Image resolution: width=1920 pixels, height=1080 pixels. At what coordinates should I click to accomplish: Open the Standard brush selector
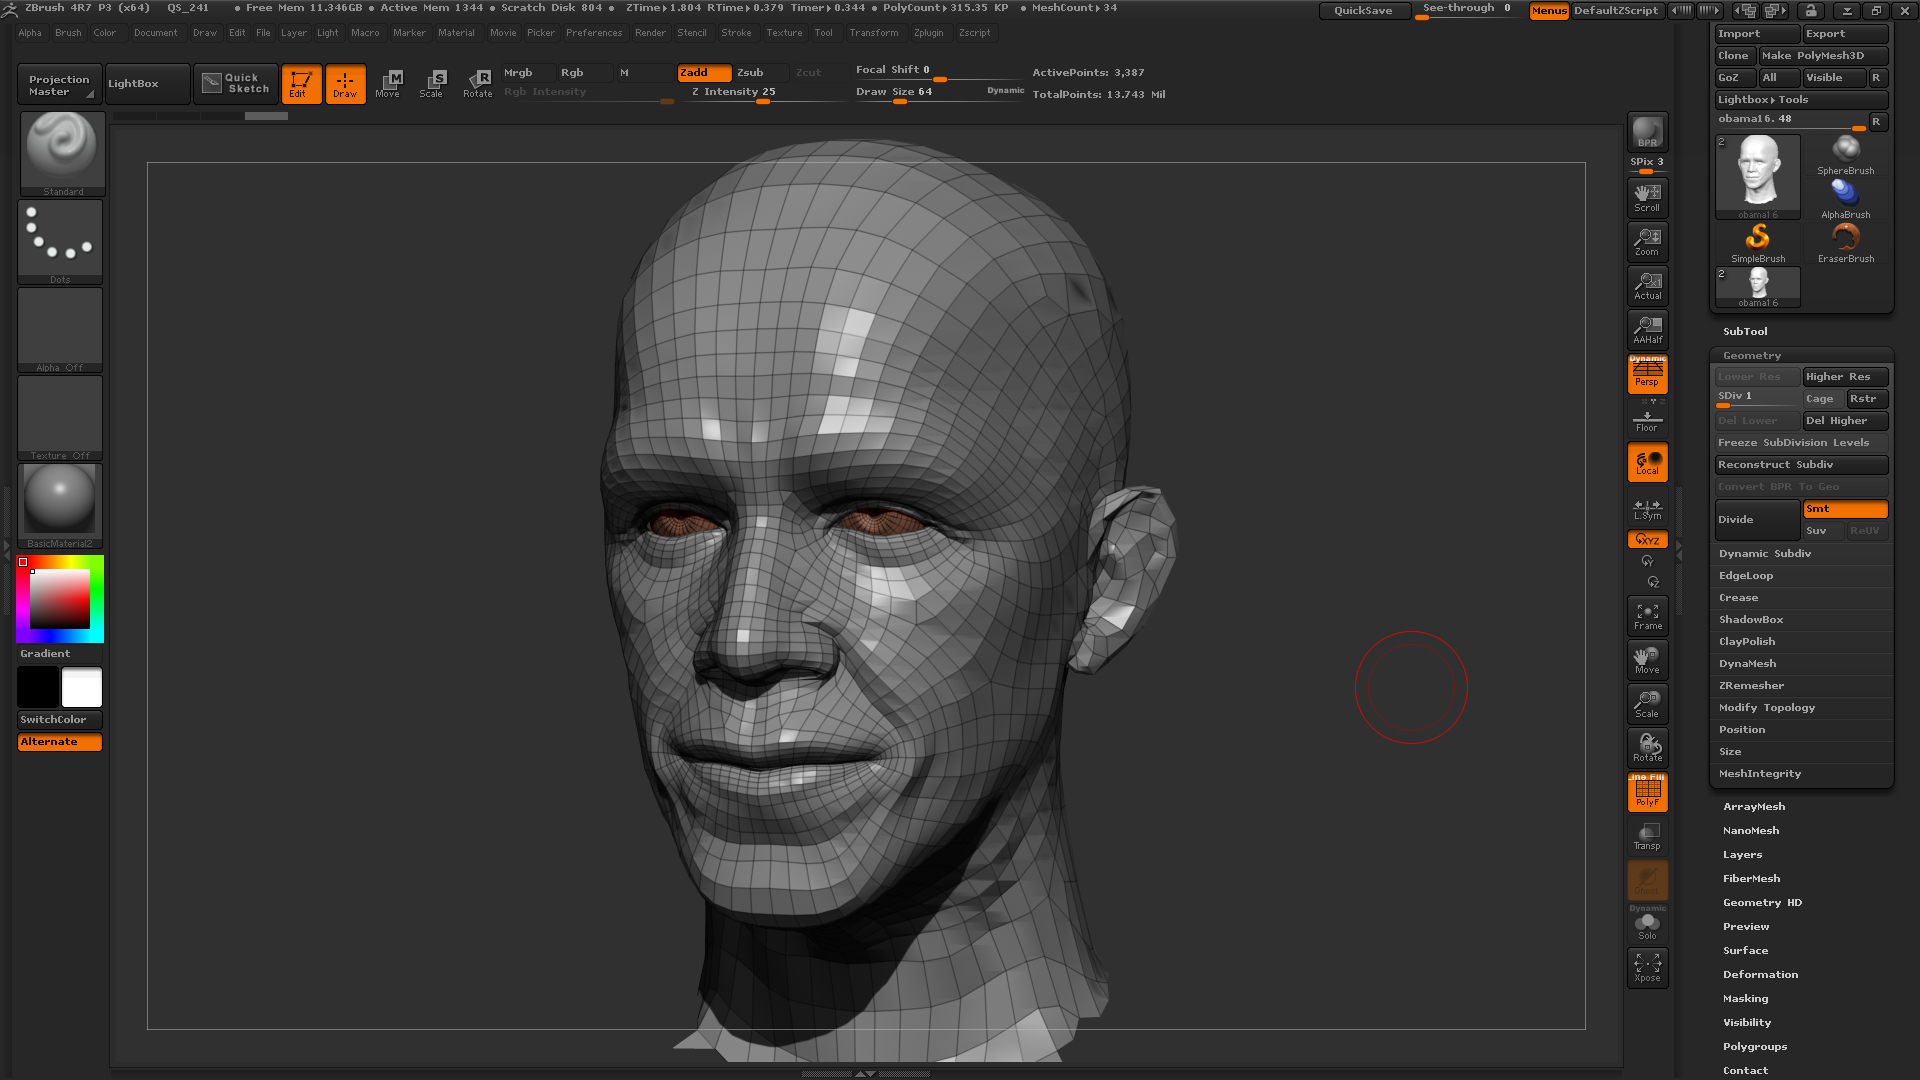(x=62, y=153)
